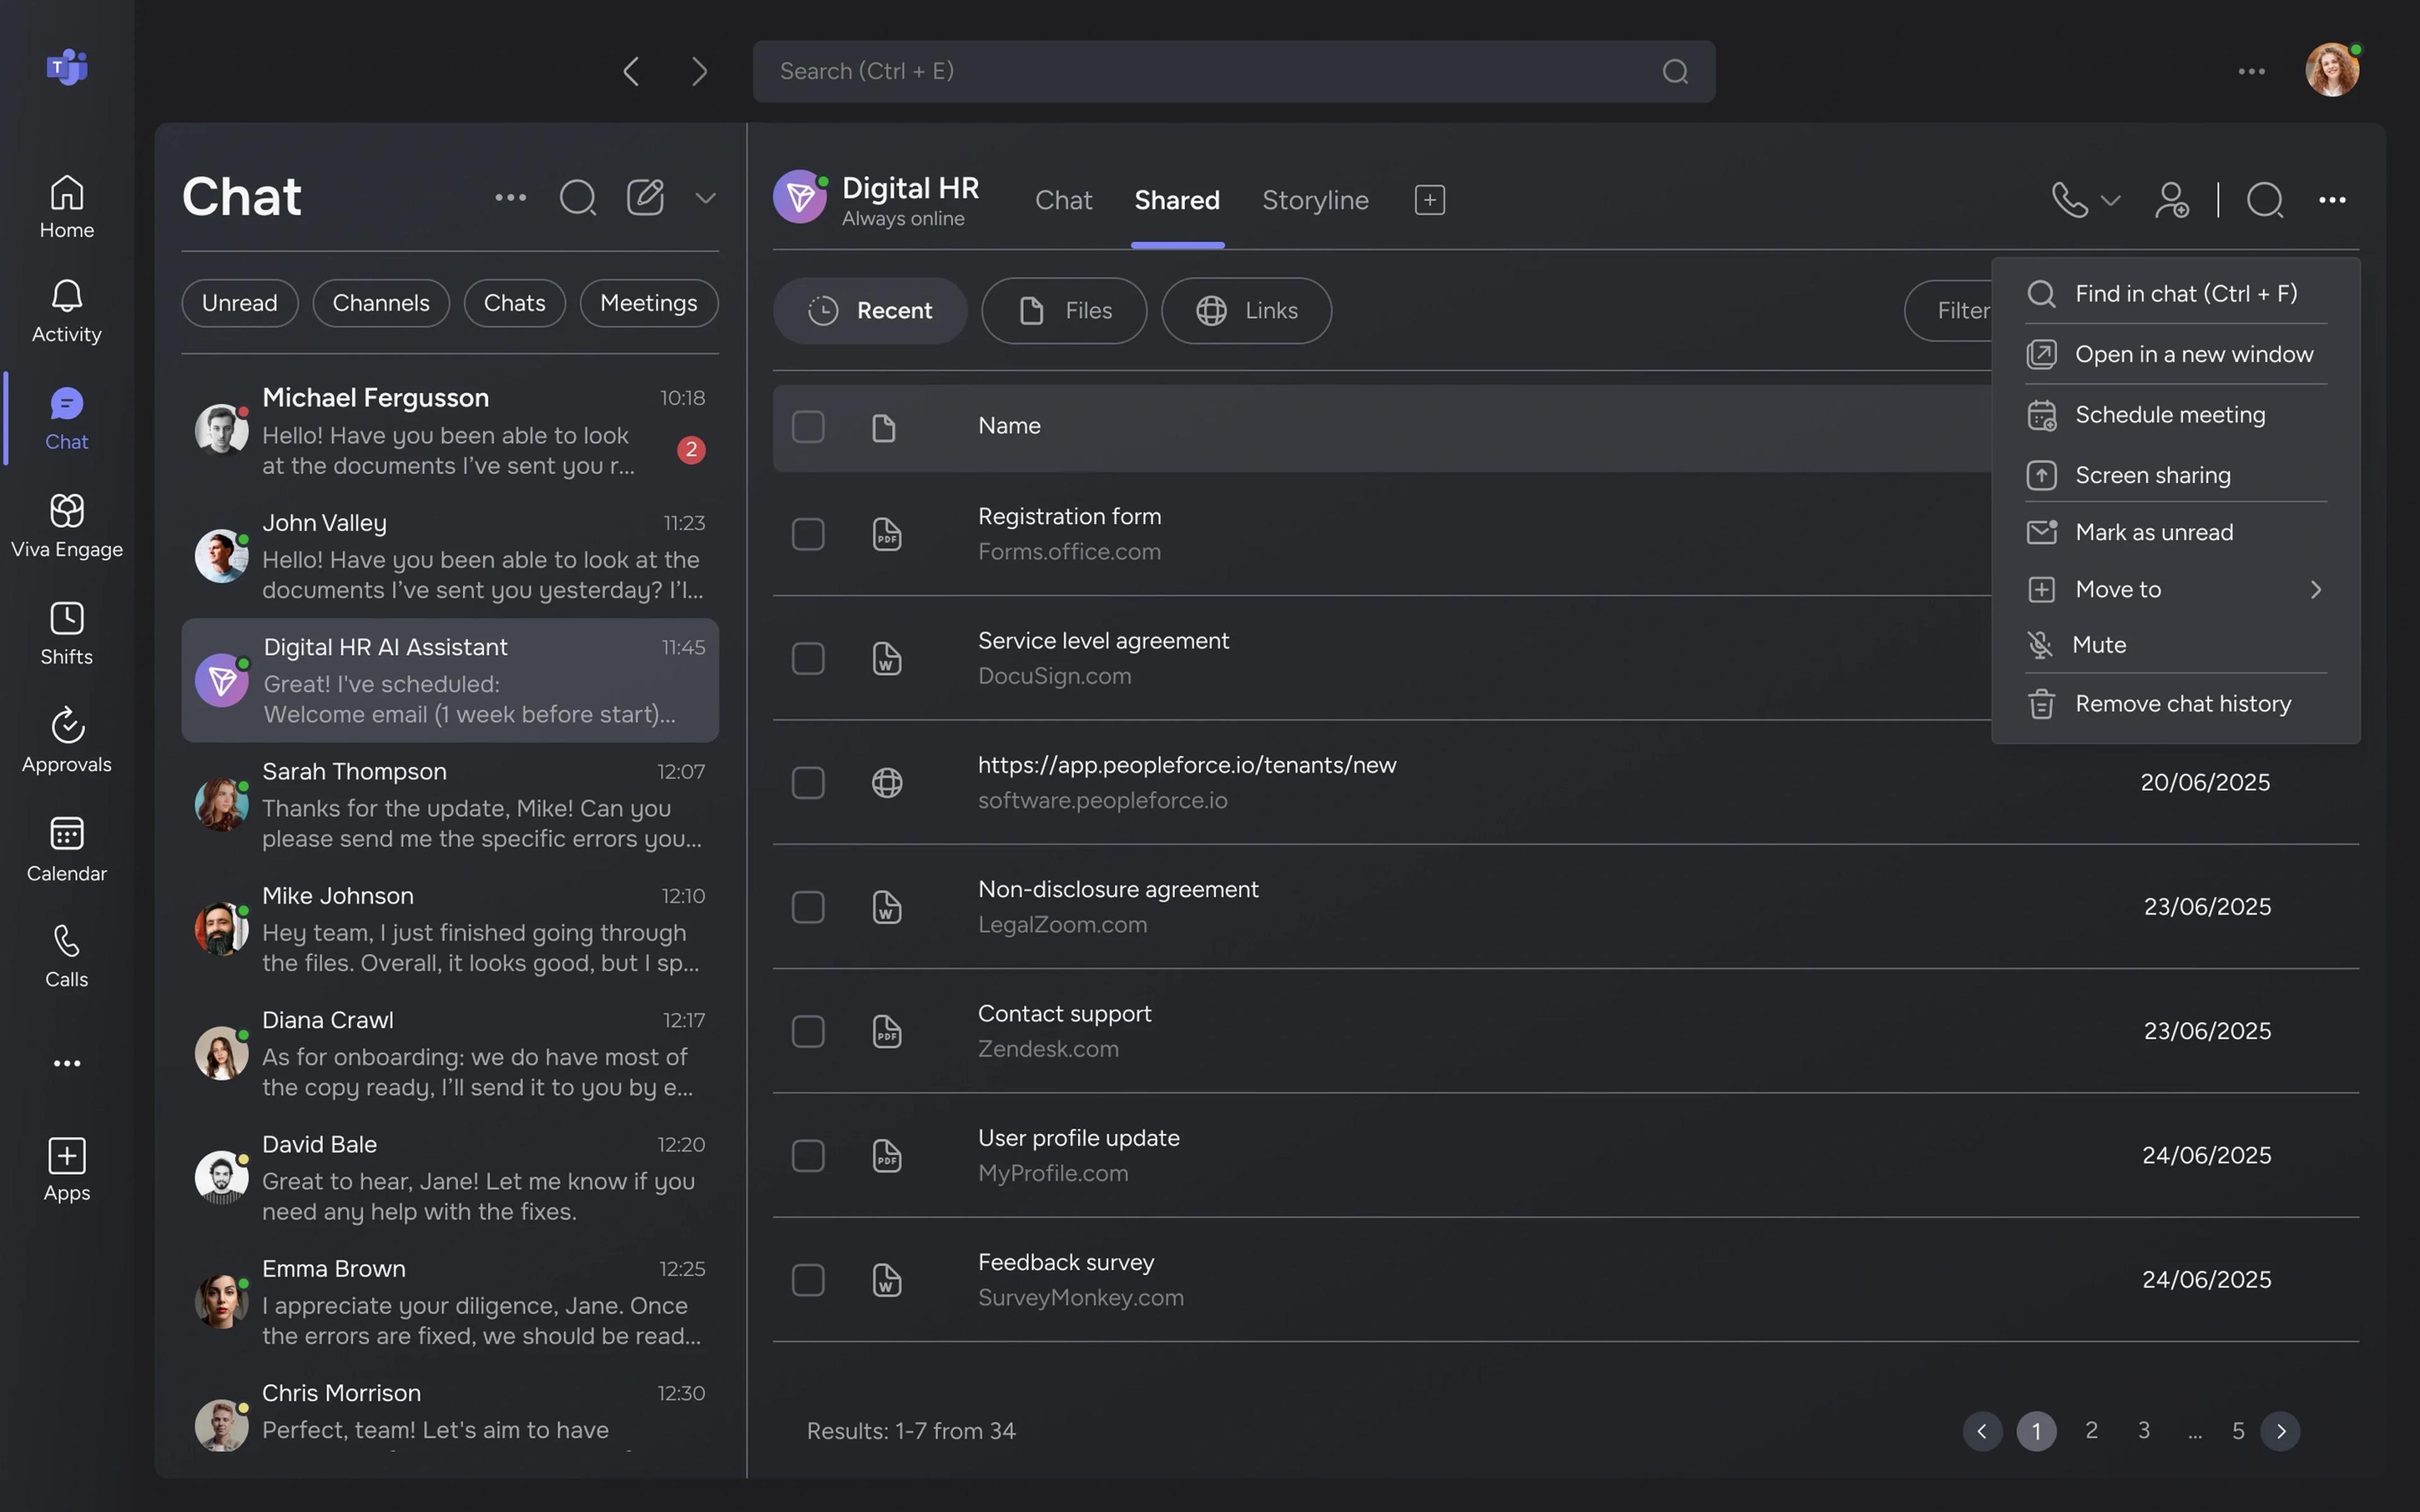Go to results page 3
2420x1512 pixels.
pos(2143,1430)
